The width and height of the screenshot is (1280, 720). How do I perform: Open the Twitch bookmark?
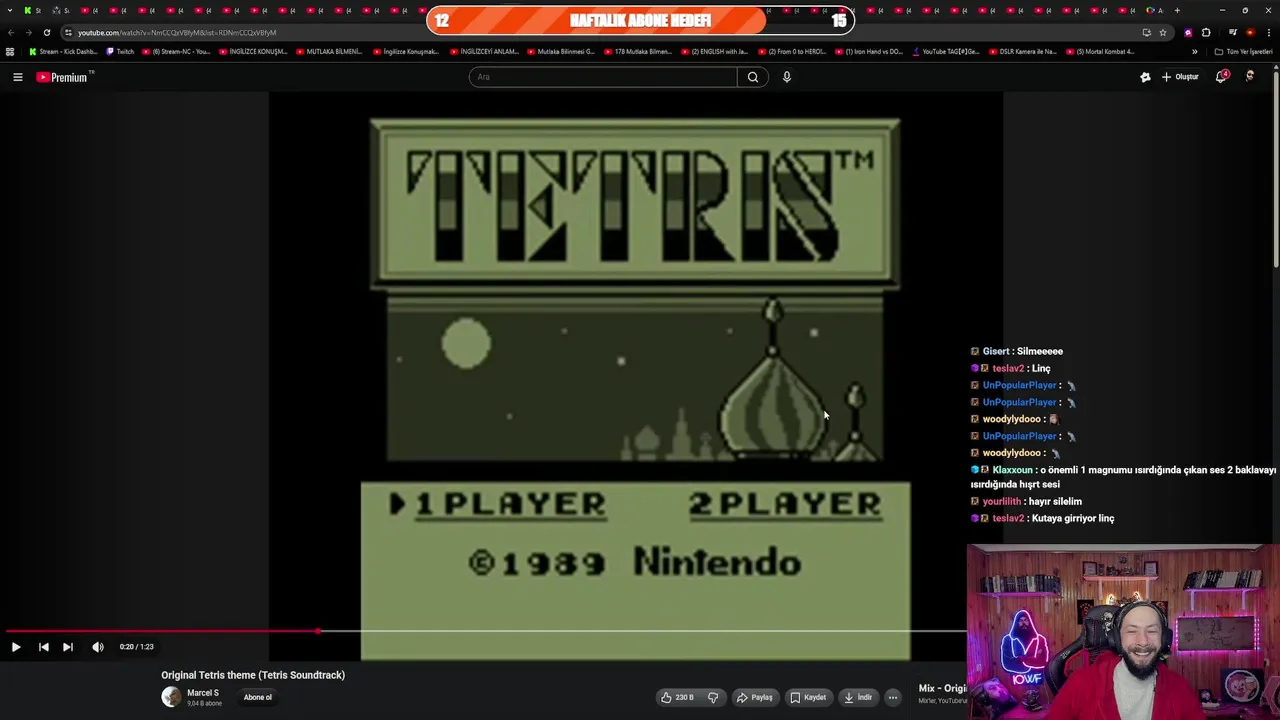pos(120,52)
